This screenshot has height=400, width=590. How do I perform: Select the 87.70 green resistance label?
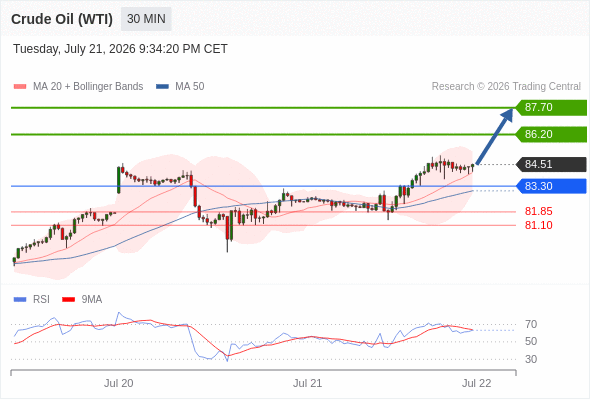[x=551, y=108]
